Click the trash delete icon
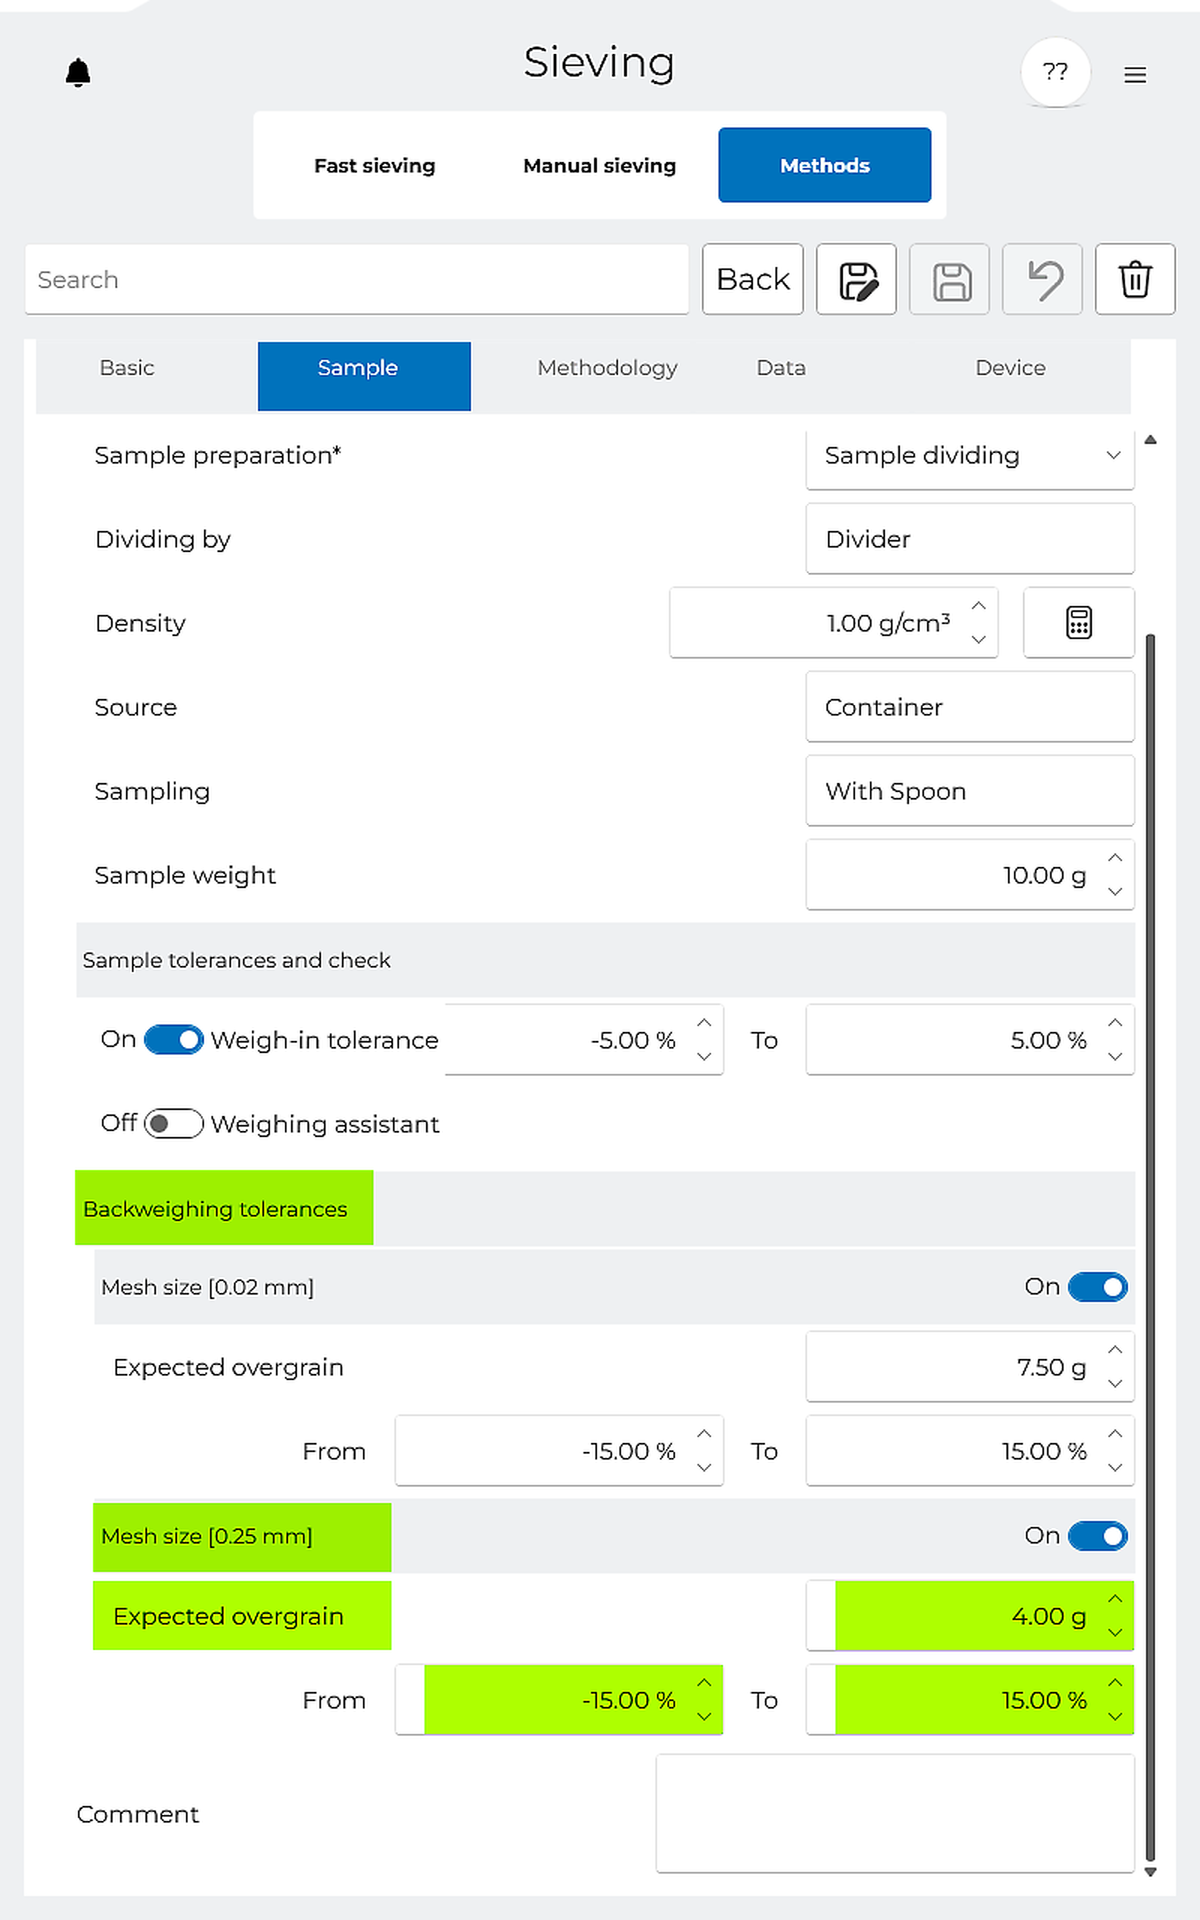This screenshot has height=1920, width=1200. [x=1135, y=280]
